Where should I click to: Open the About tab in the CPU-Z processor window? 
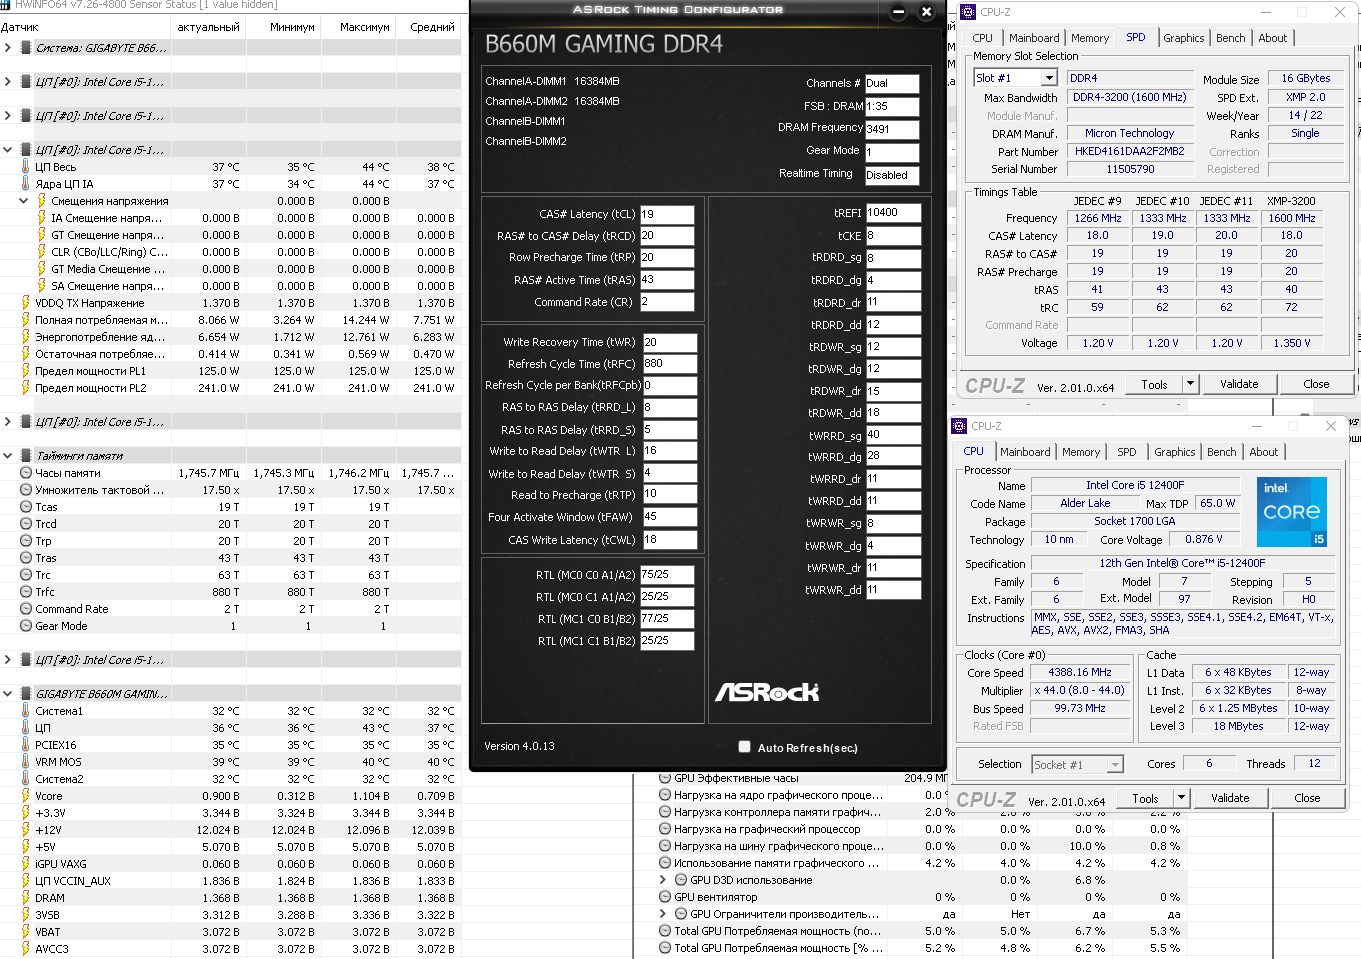click(x=1264, y=452)
